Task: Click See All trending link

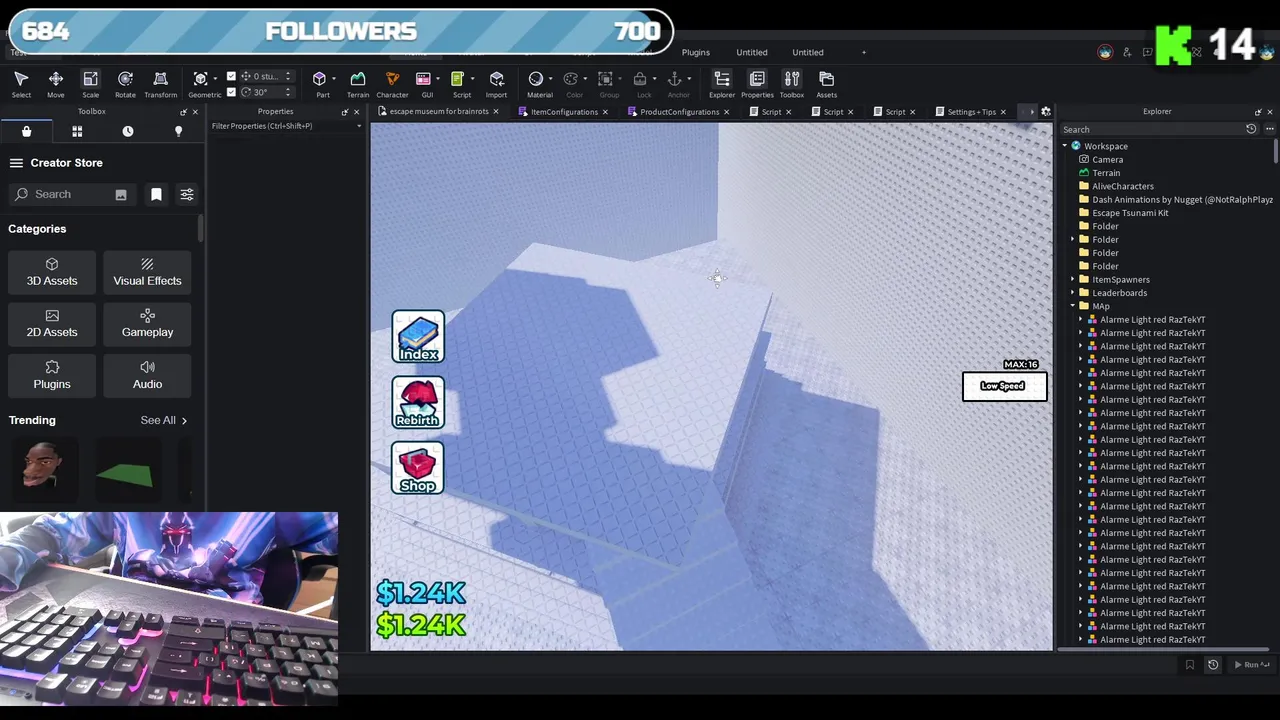Action: click(164, 420)
